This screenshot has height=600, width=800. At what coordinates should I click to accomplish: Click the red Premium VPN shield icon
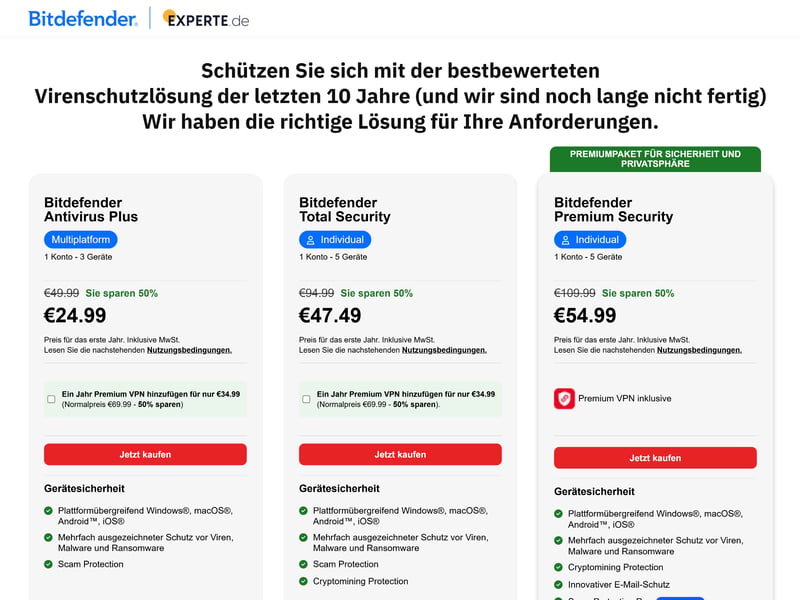coord(564,398)
